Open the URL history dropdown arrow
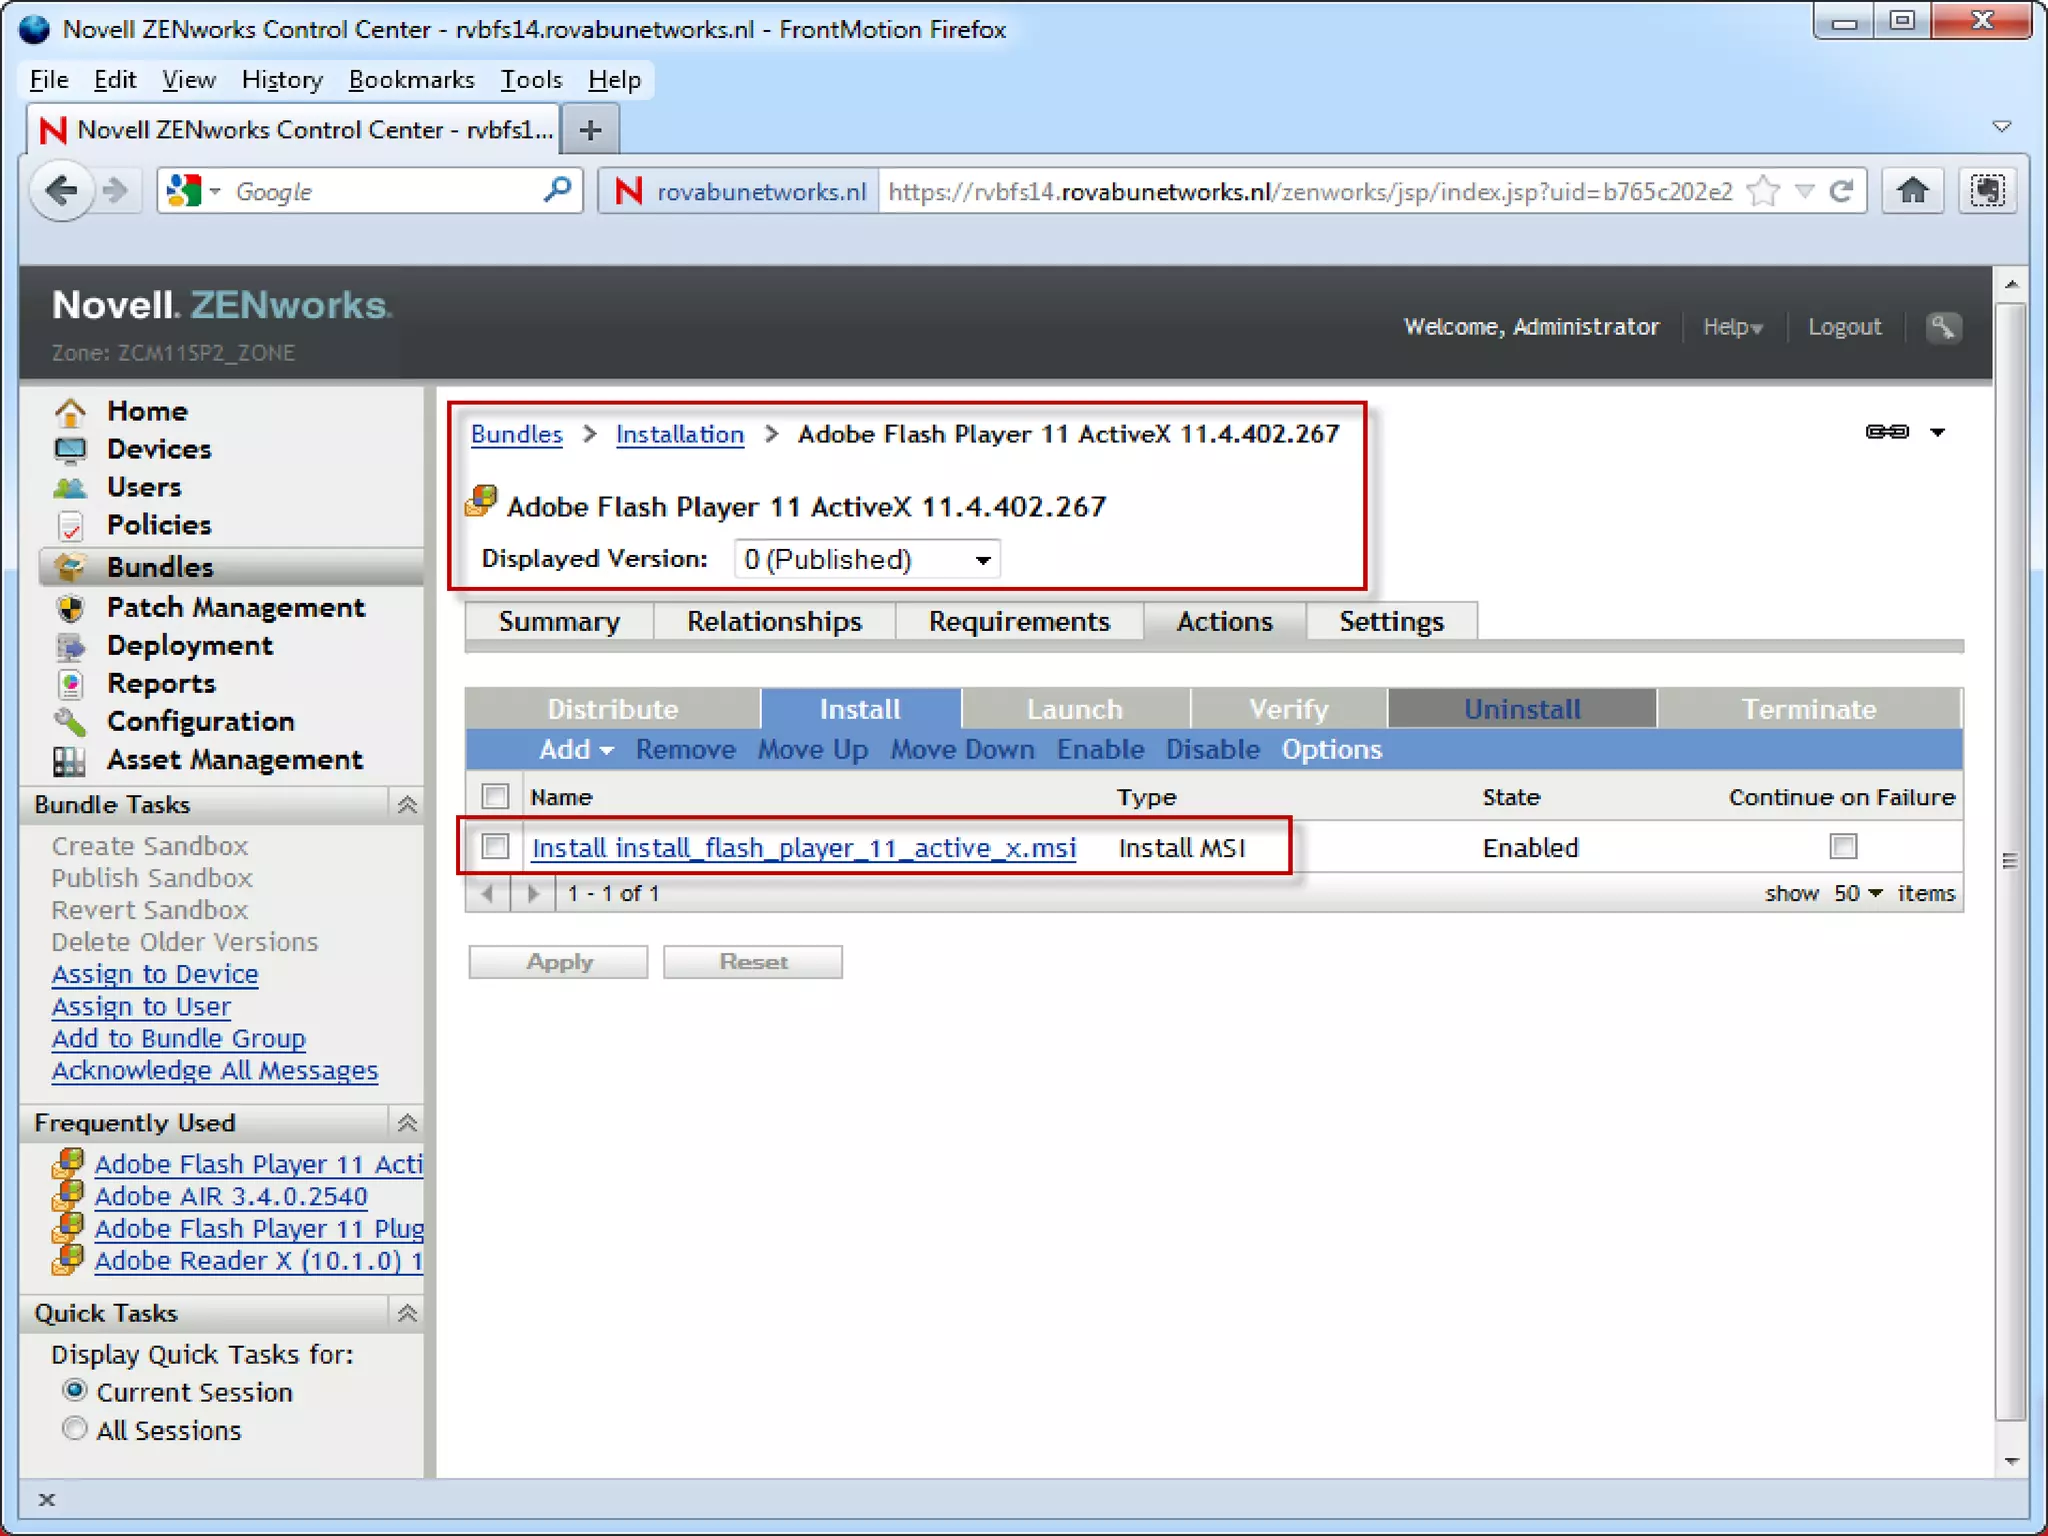The width and height of the screenshot is (2048, 1536). click(x=1804, y=191)
